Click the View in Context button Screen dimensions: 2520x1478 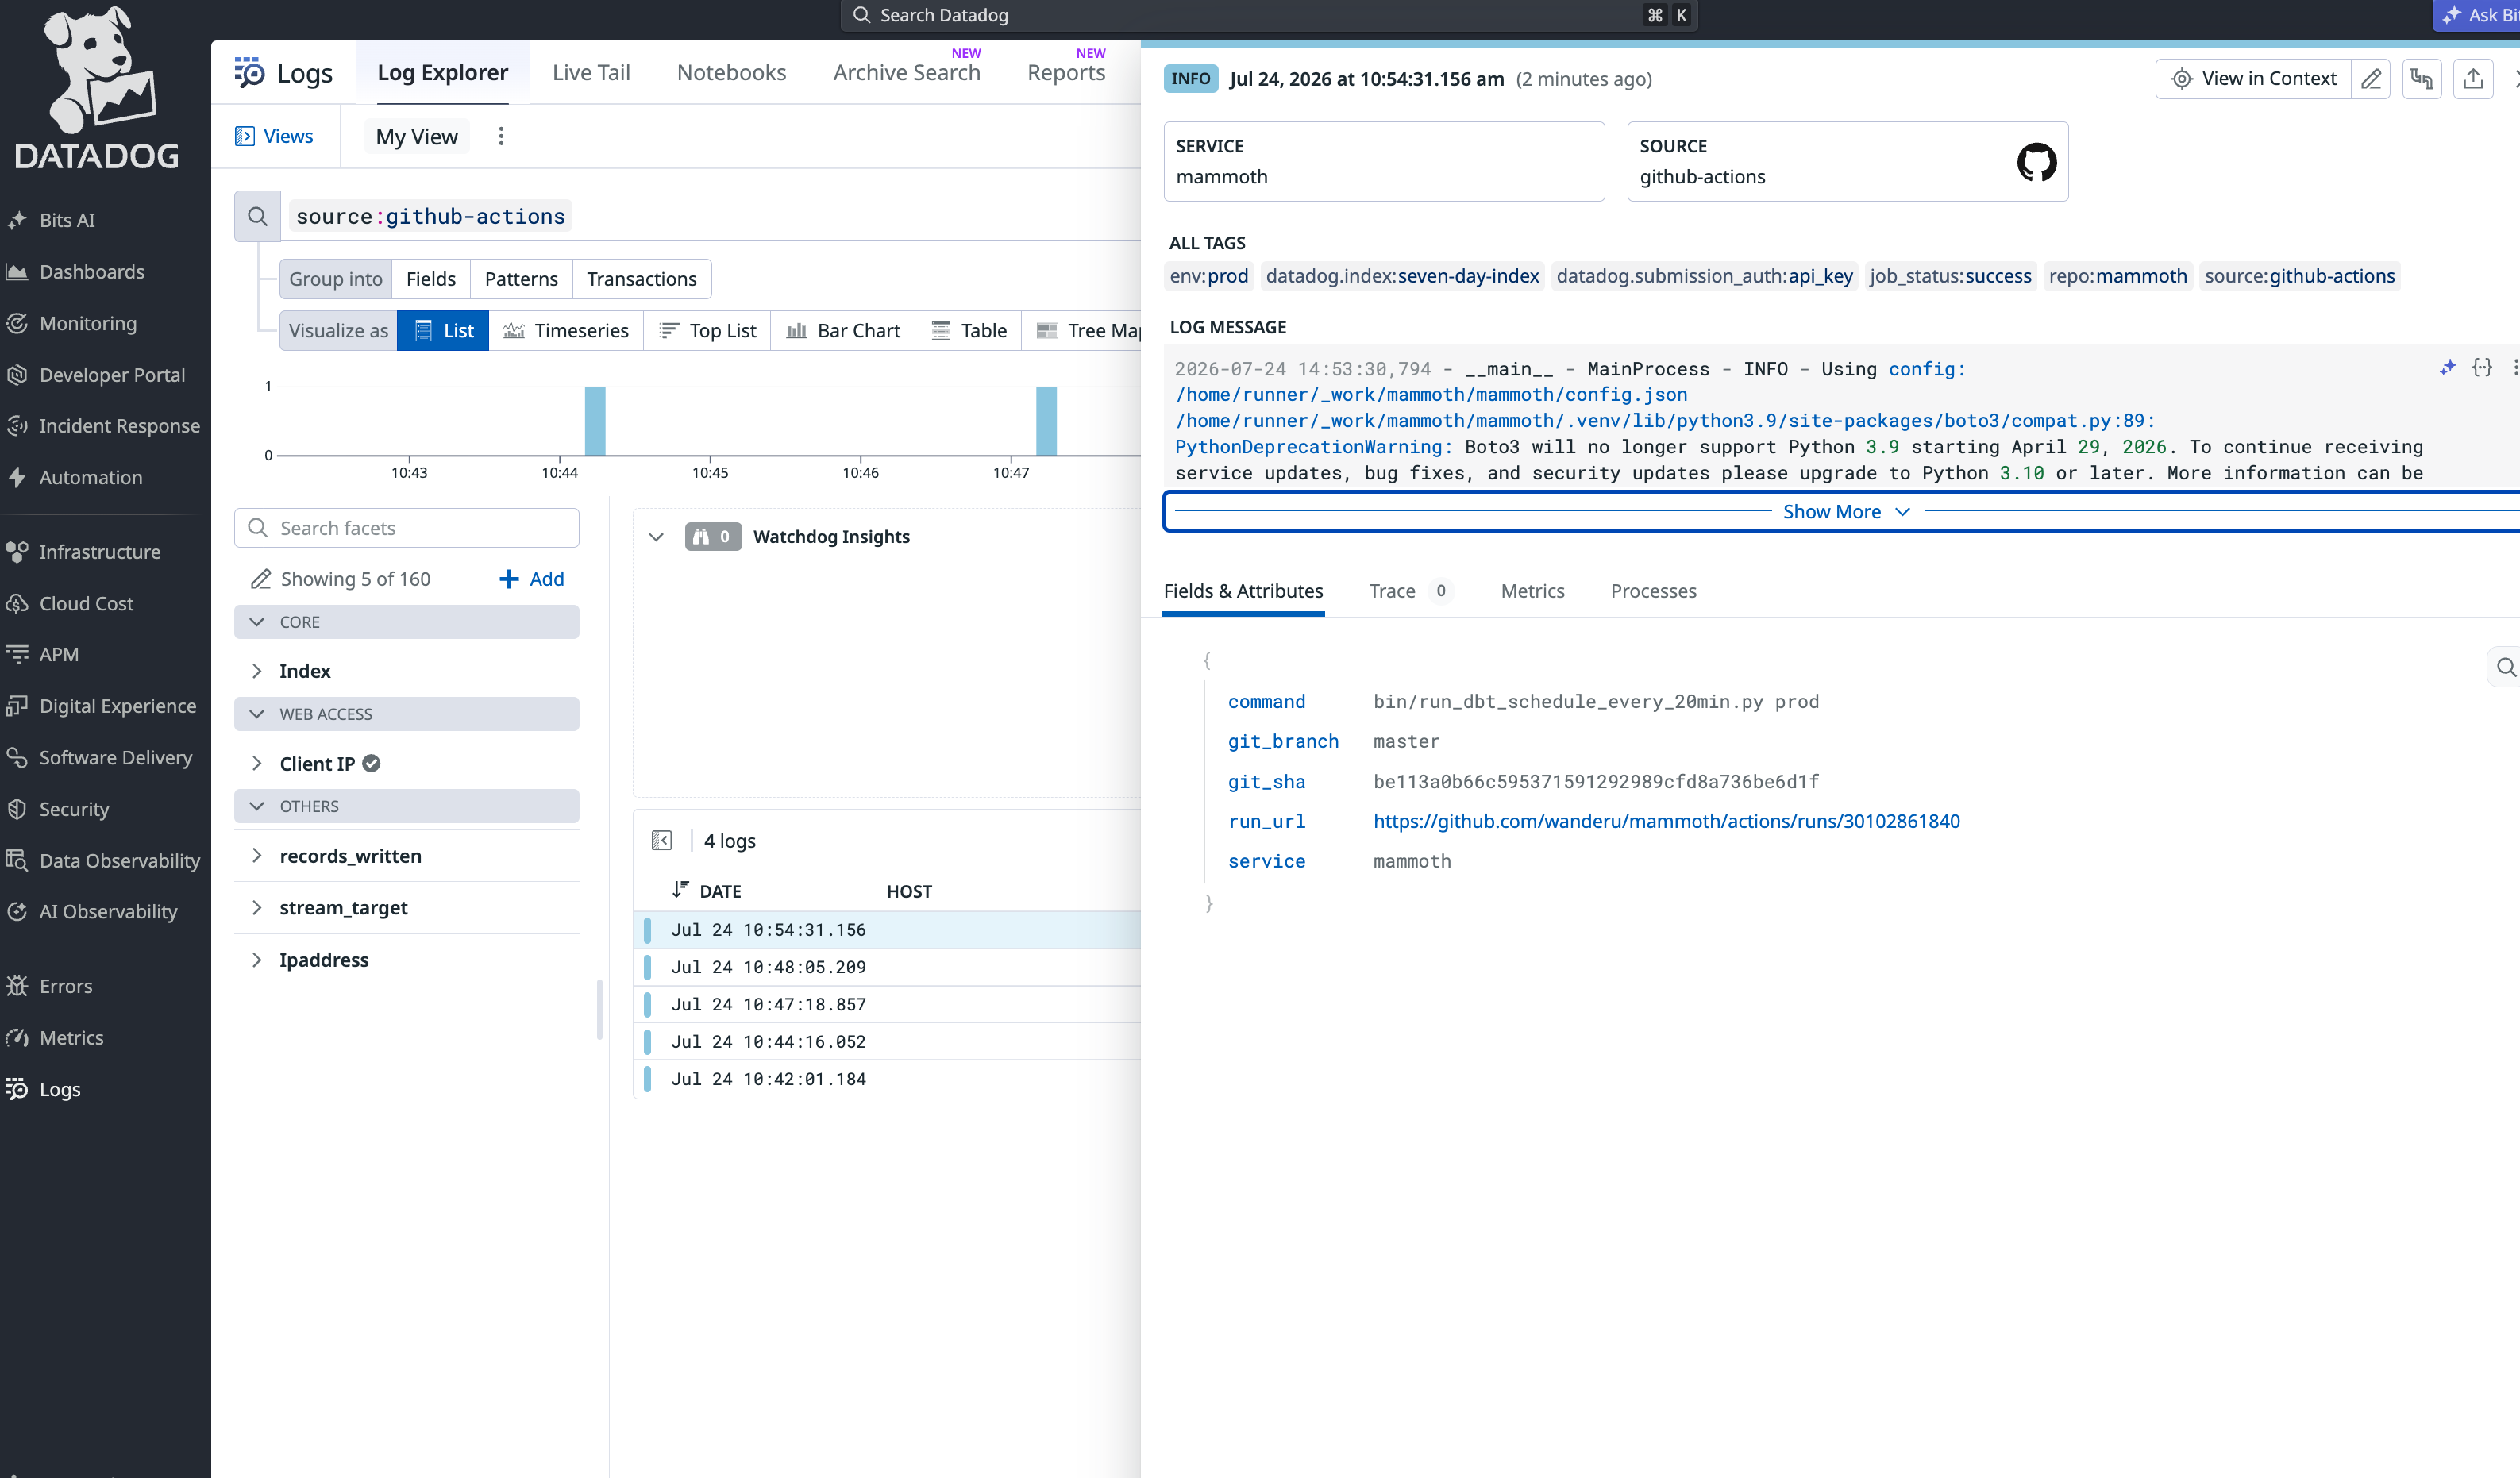pyautogui.click(x=2254, y=79)
